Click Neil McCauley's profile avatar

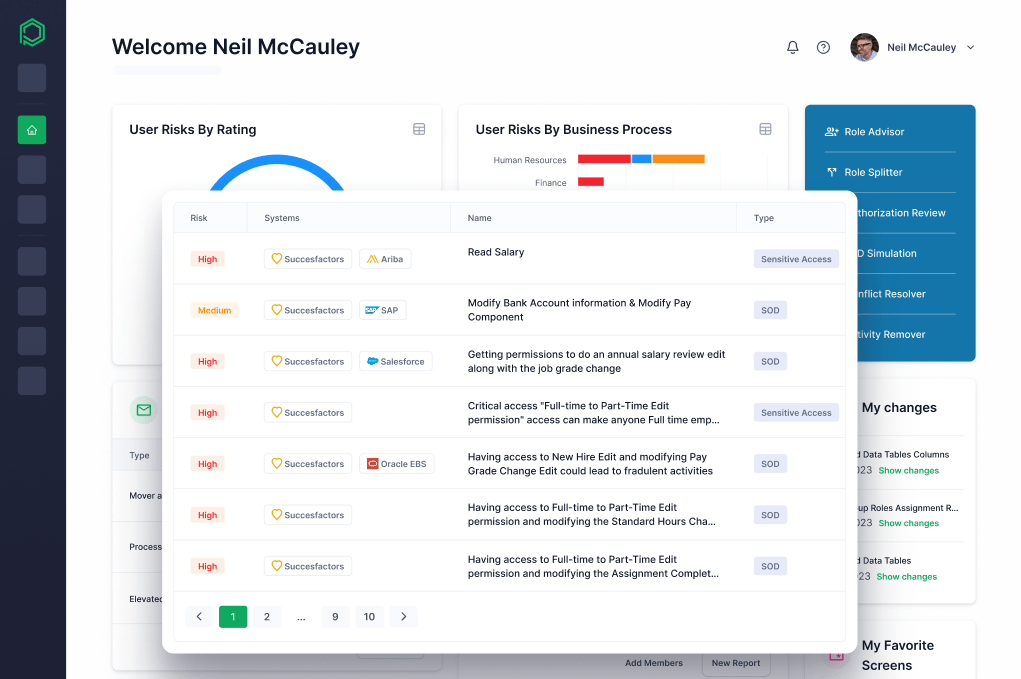pos(864,47)
